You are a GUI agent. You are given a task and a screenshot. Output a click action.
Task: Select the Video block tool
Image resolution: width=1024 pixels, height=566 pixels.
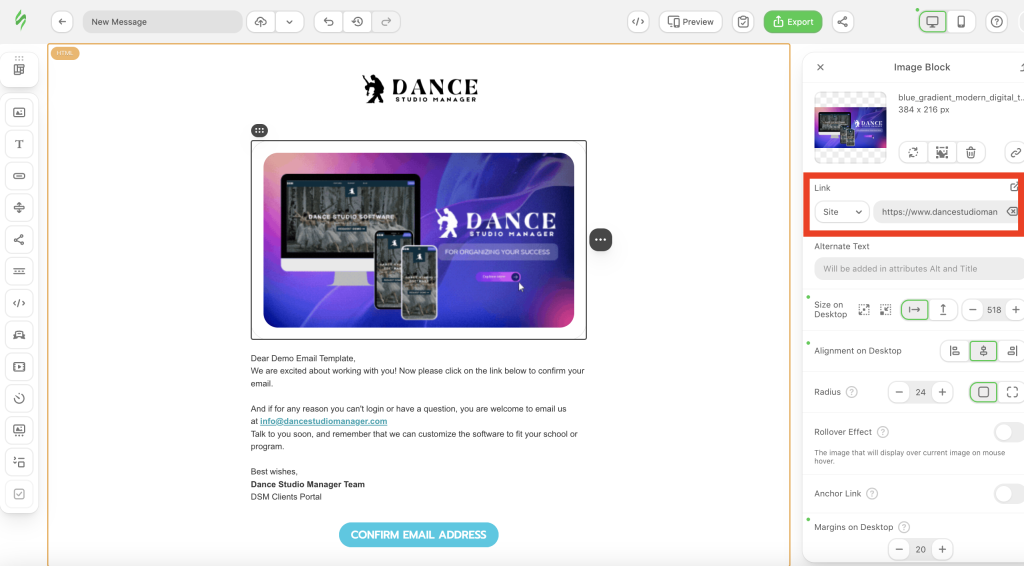pyautogui.click(x=19, y=367)
